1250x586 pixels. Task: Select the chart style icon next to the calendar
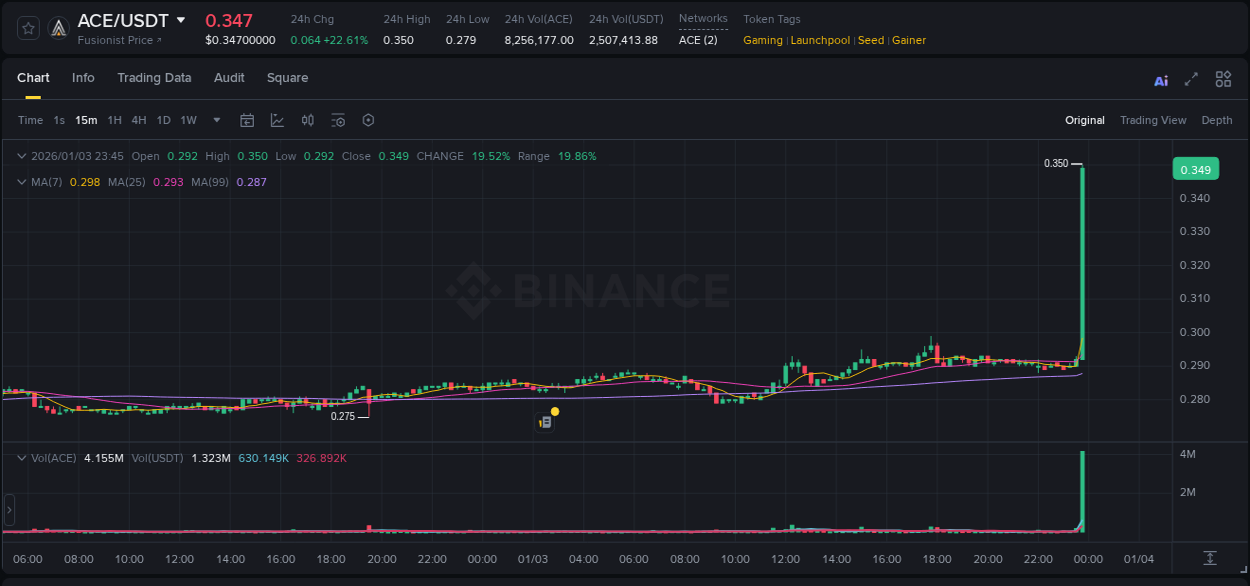[x=277, y=120]
